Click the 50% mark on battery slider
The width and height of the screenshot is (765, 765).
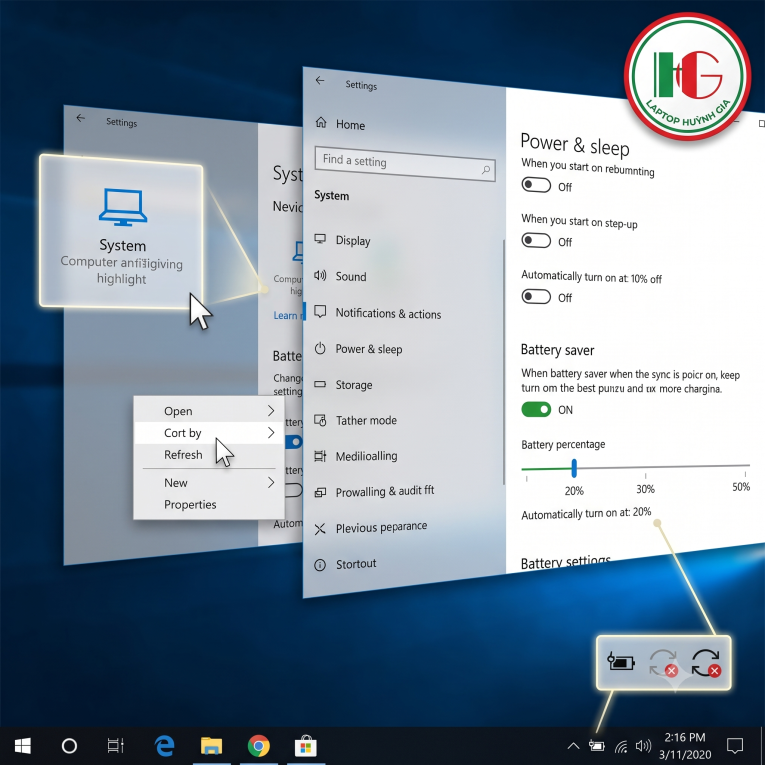tap(741, 486)
